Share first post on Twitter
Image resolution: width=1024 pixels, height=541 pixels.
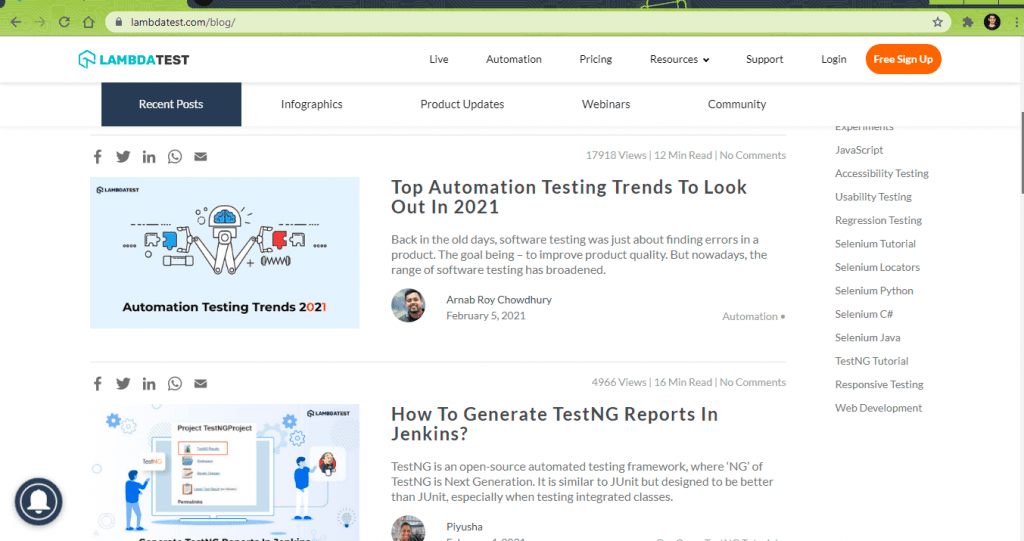(123, 157)
